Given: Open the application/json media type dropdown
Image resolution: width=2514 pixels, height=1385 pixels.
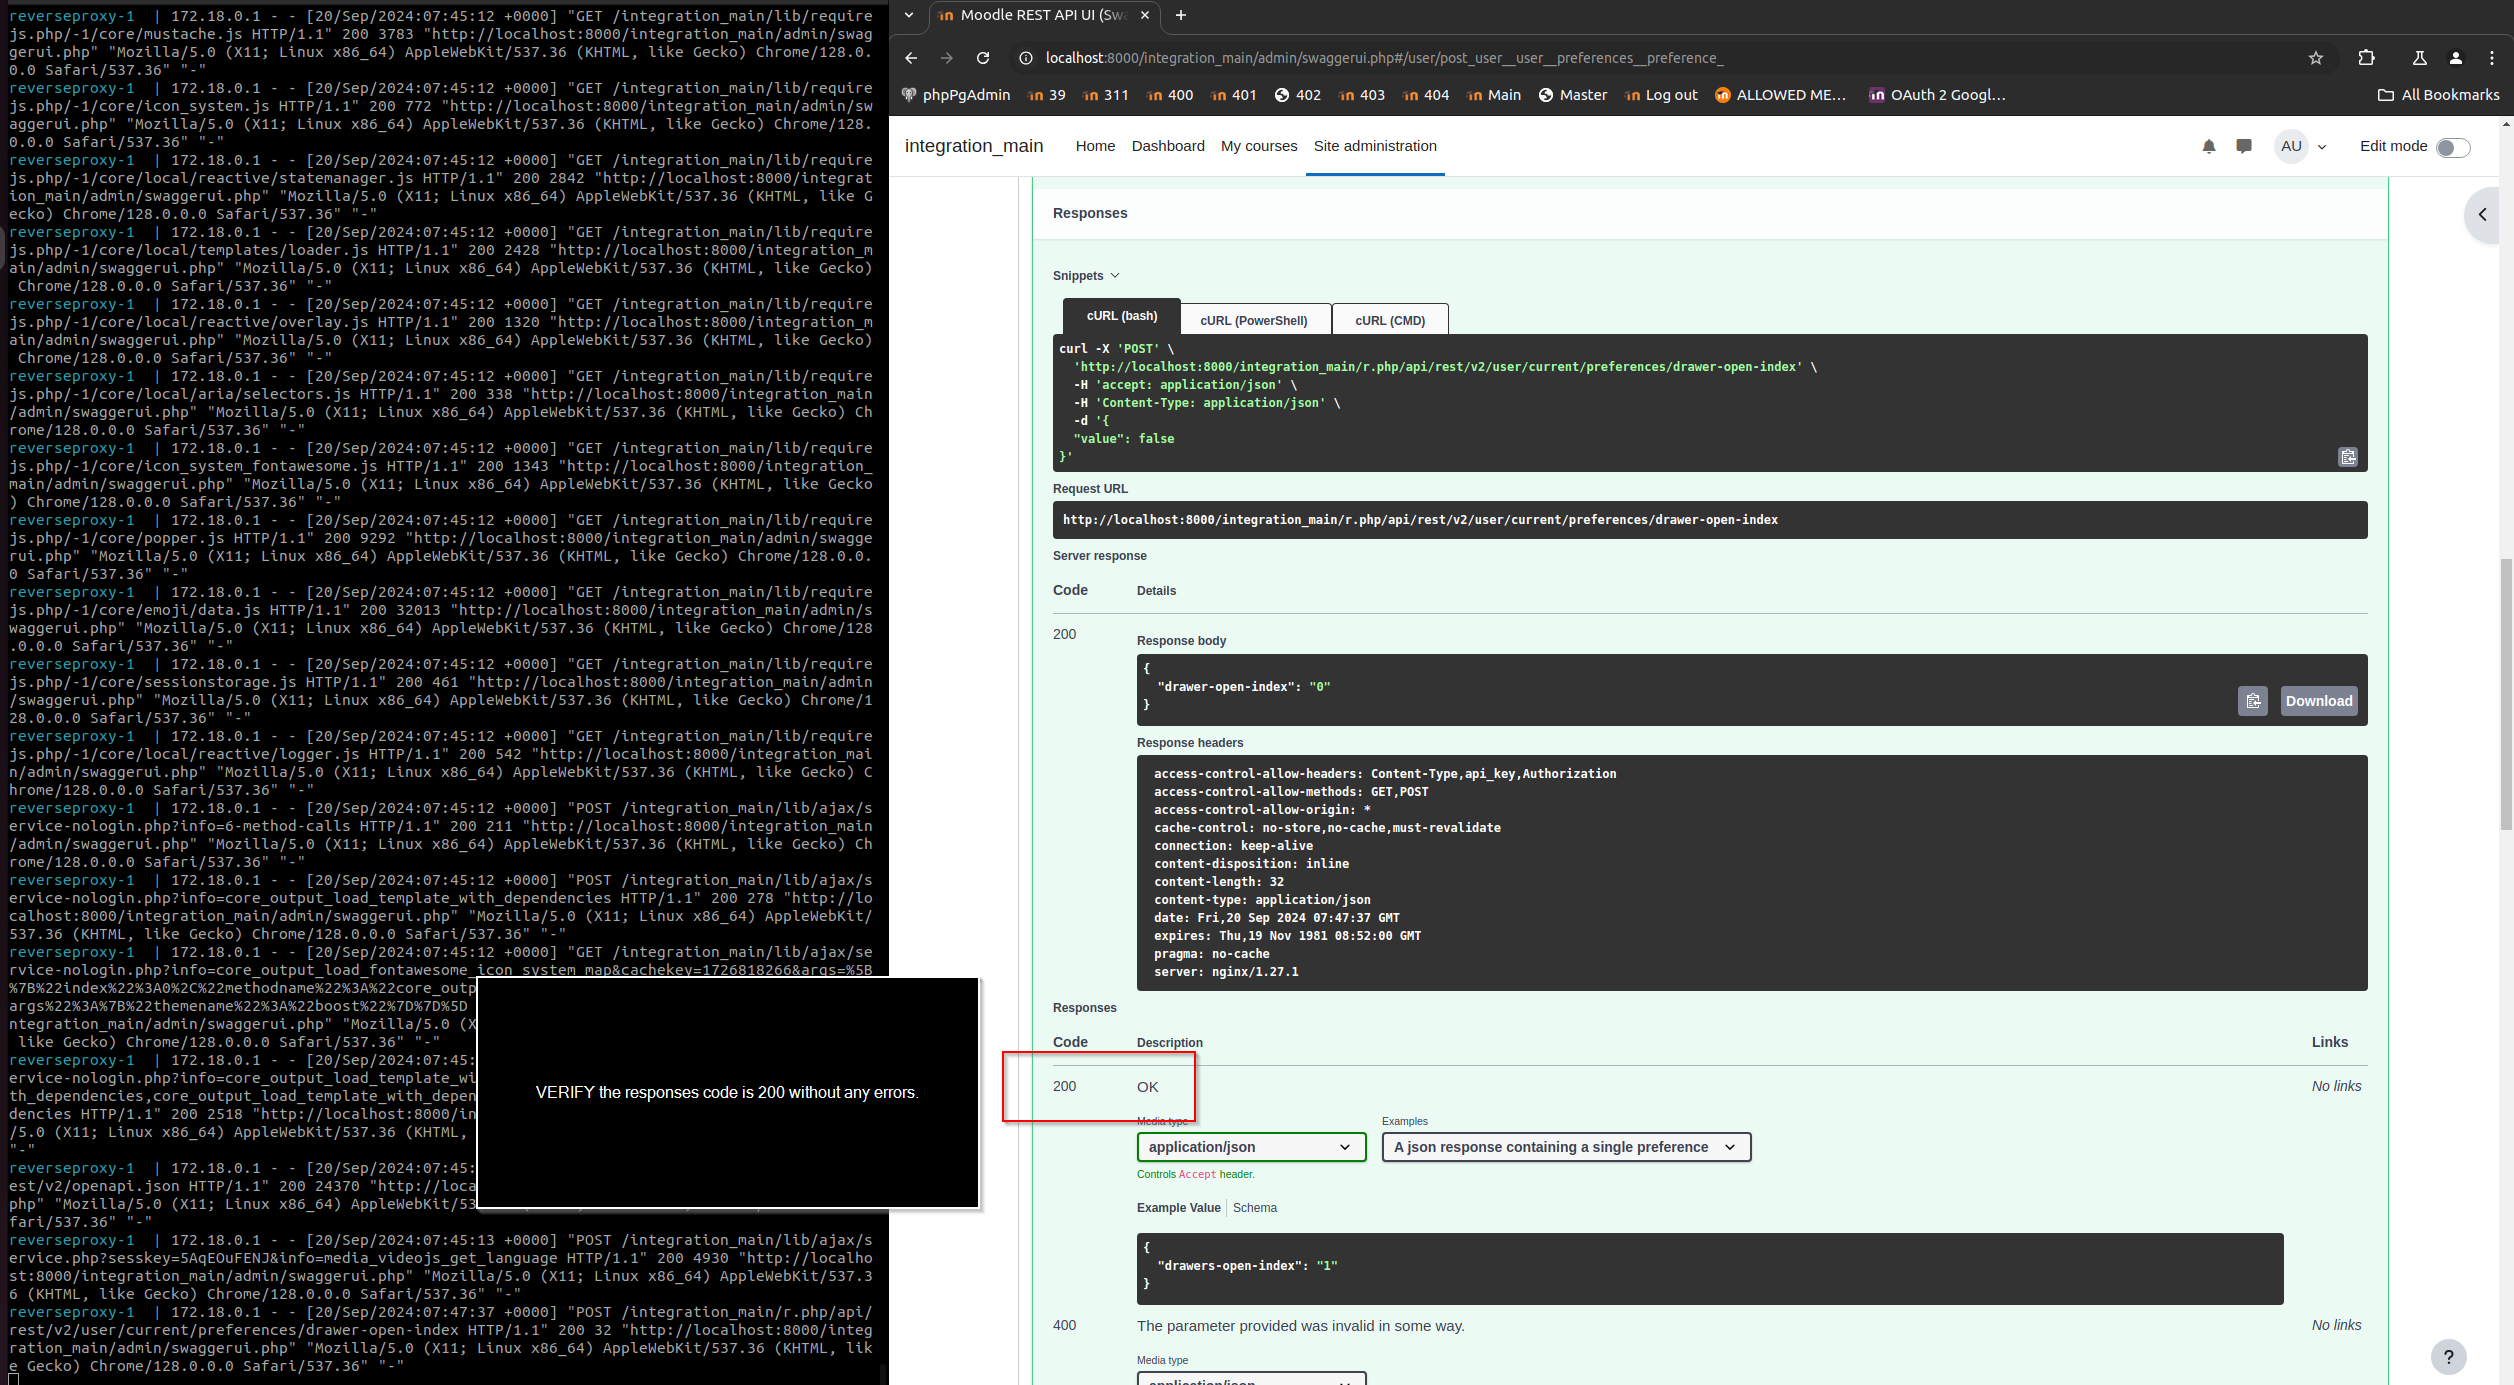Looking at the screenshot, I should click(x=1251, y=1147).
